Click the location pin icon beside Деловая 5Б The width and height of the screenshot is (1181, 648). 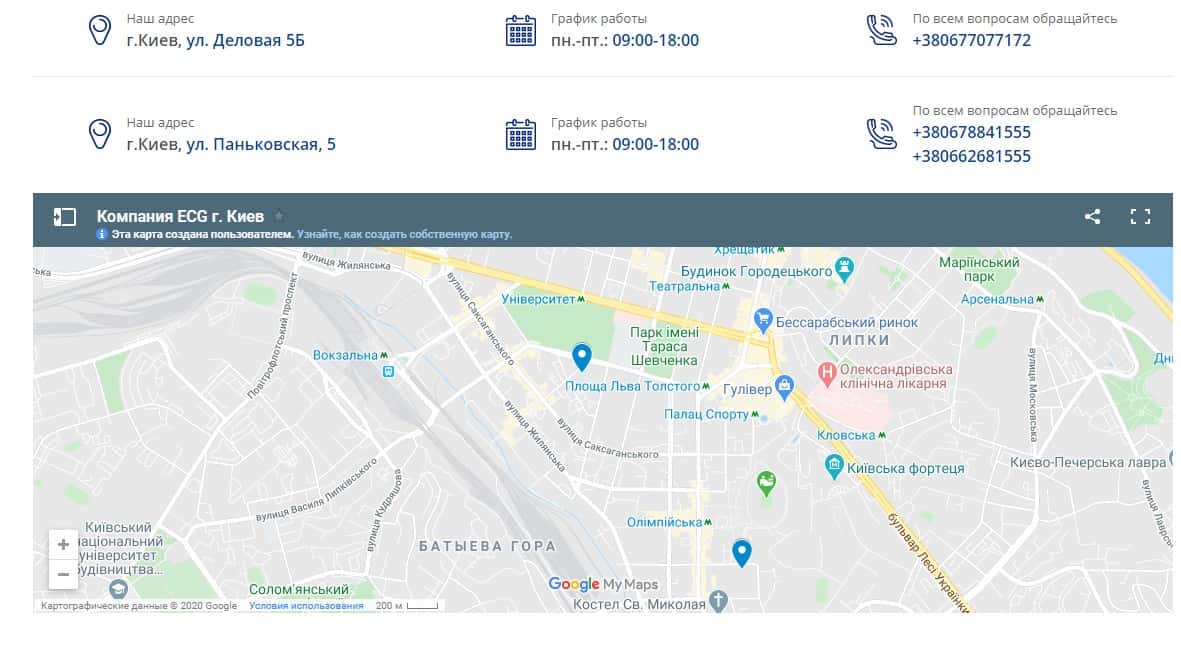tap(99, 30)
